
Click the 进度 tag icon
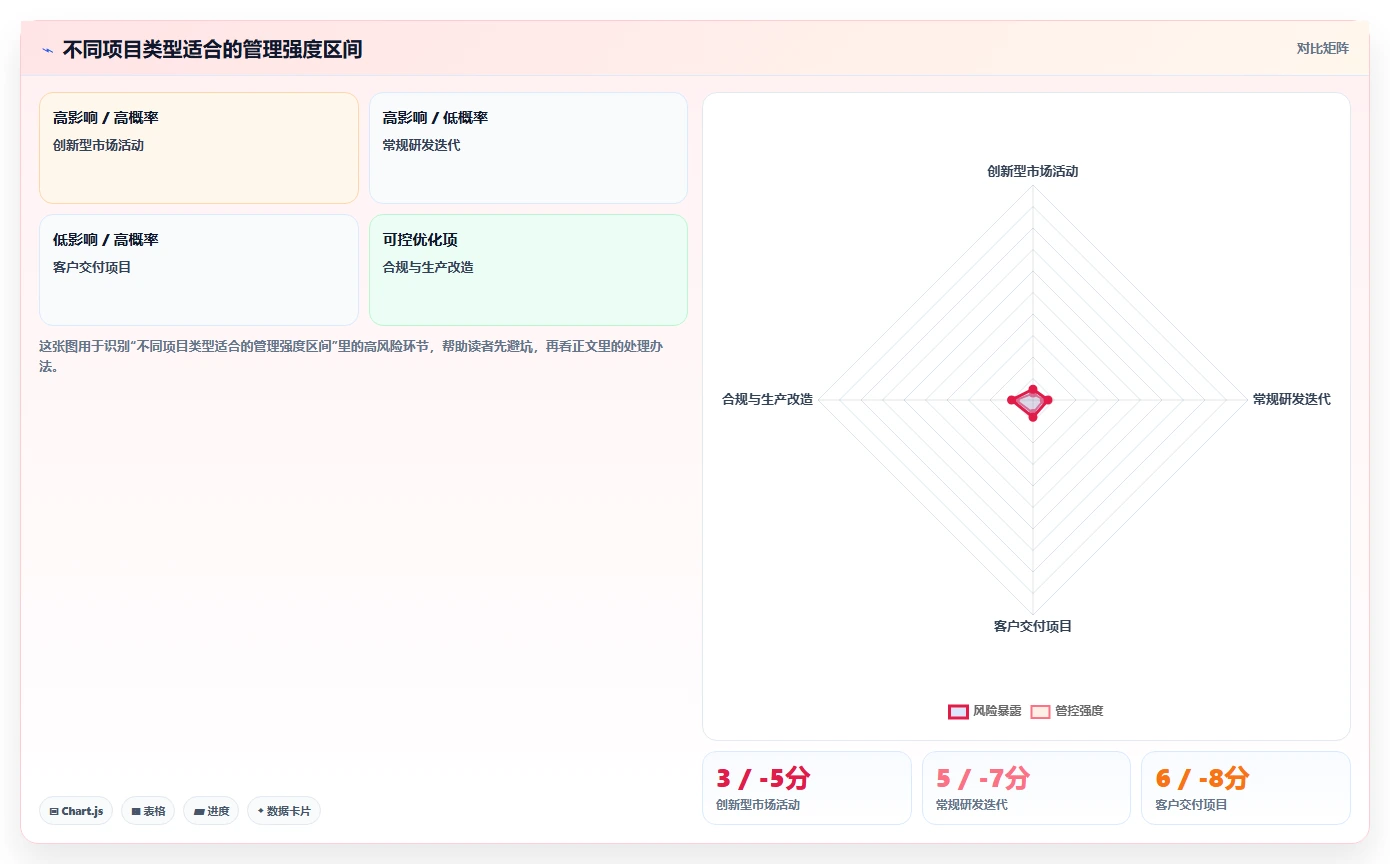(x=198, y=811)
